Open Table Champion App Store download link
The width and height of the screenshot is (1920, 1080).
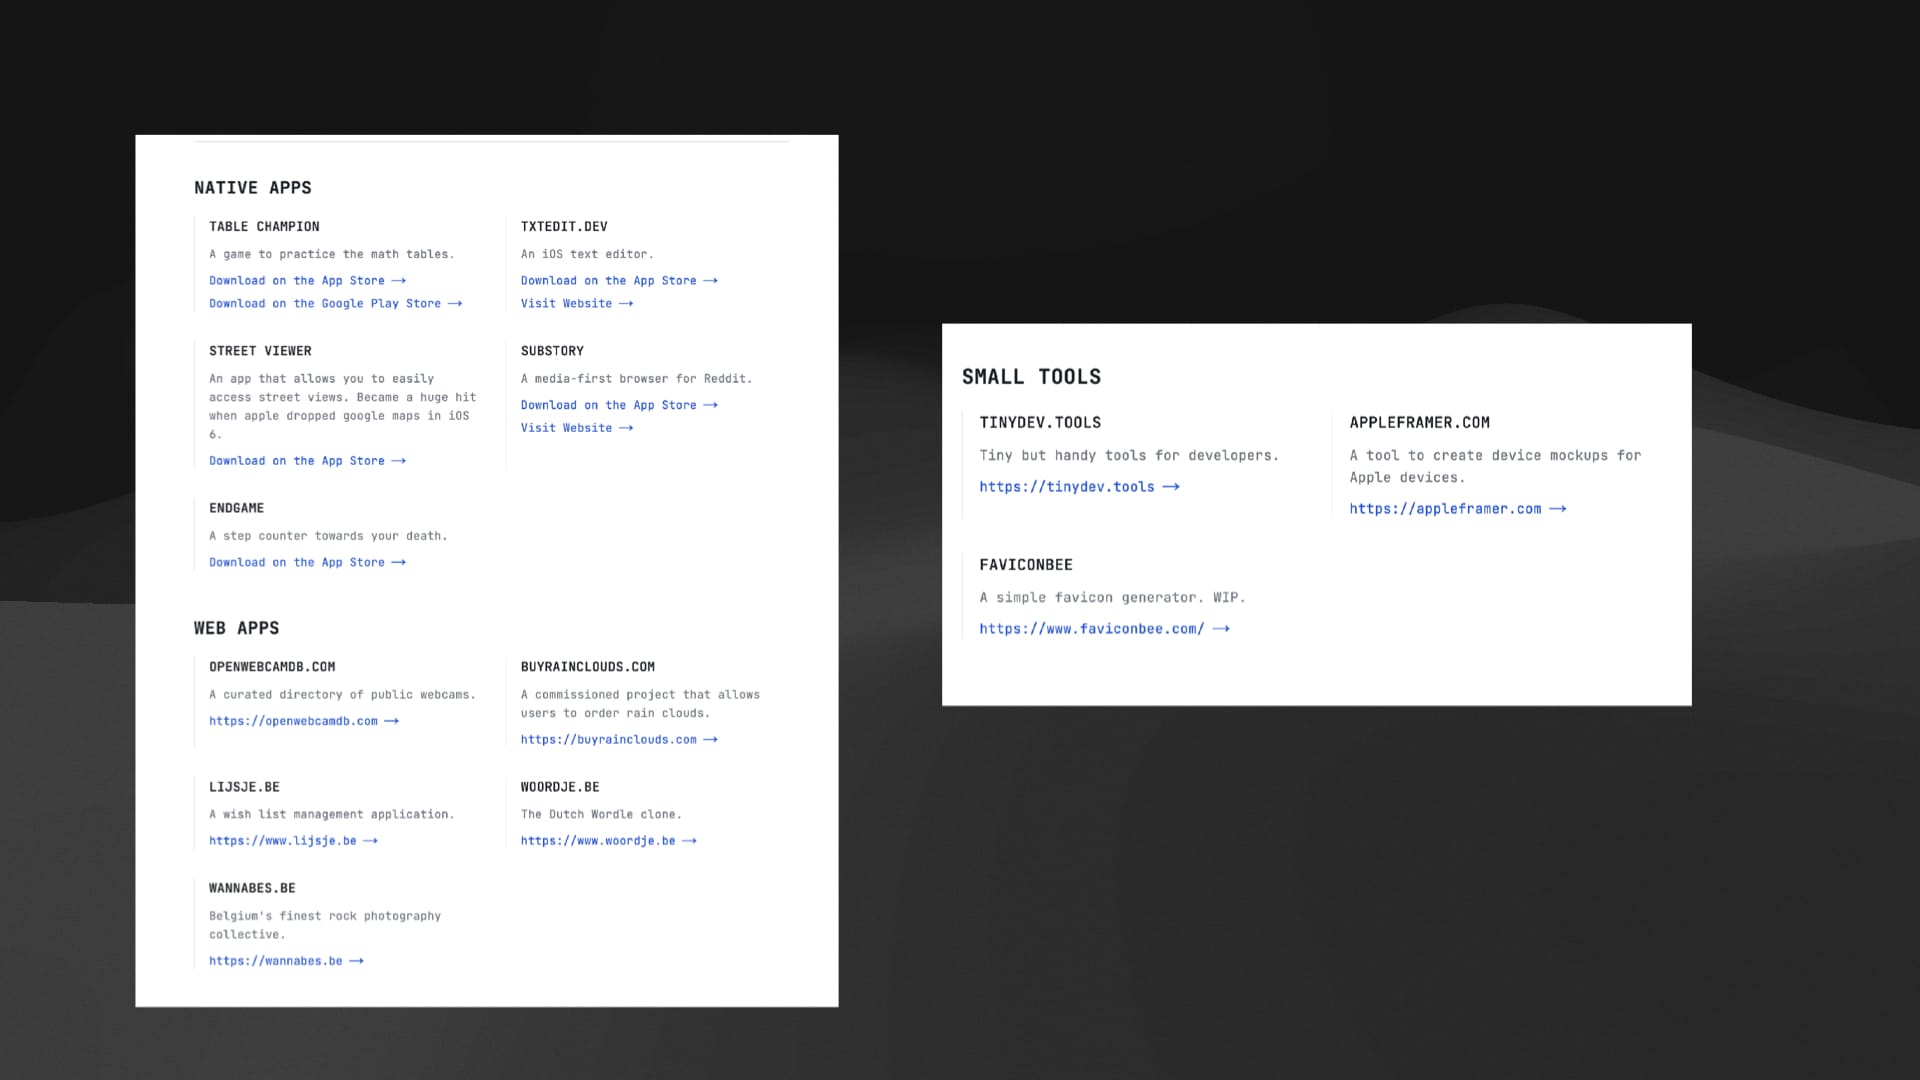click(x=297, y=281)
